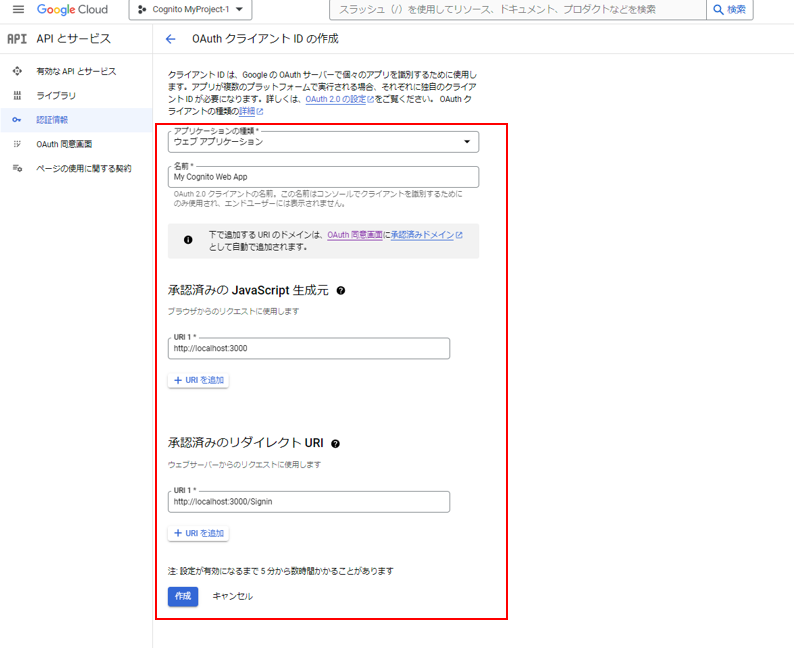
Task: Go back using the left arrow icon
Action: tap(171, 39)
